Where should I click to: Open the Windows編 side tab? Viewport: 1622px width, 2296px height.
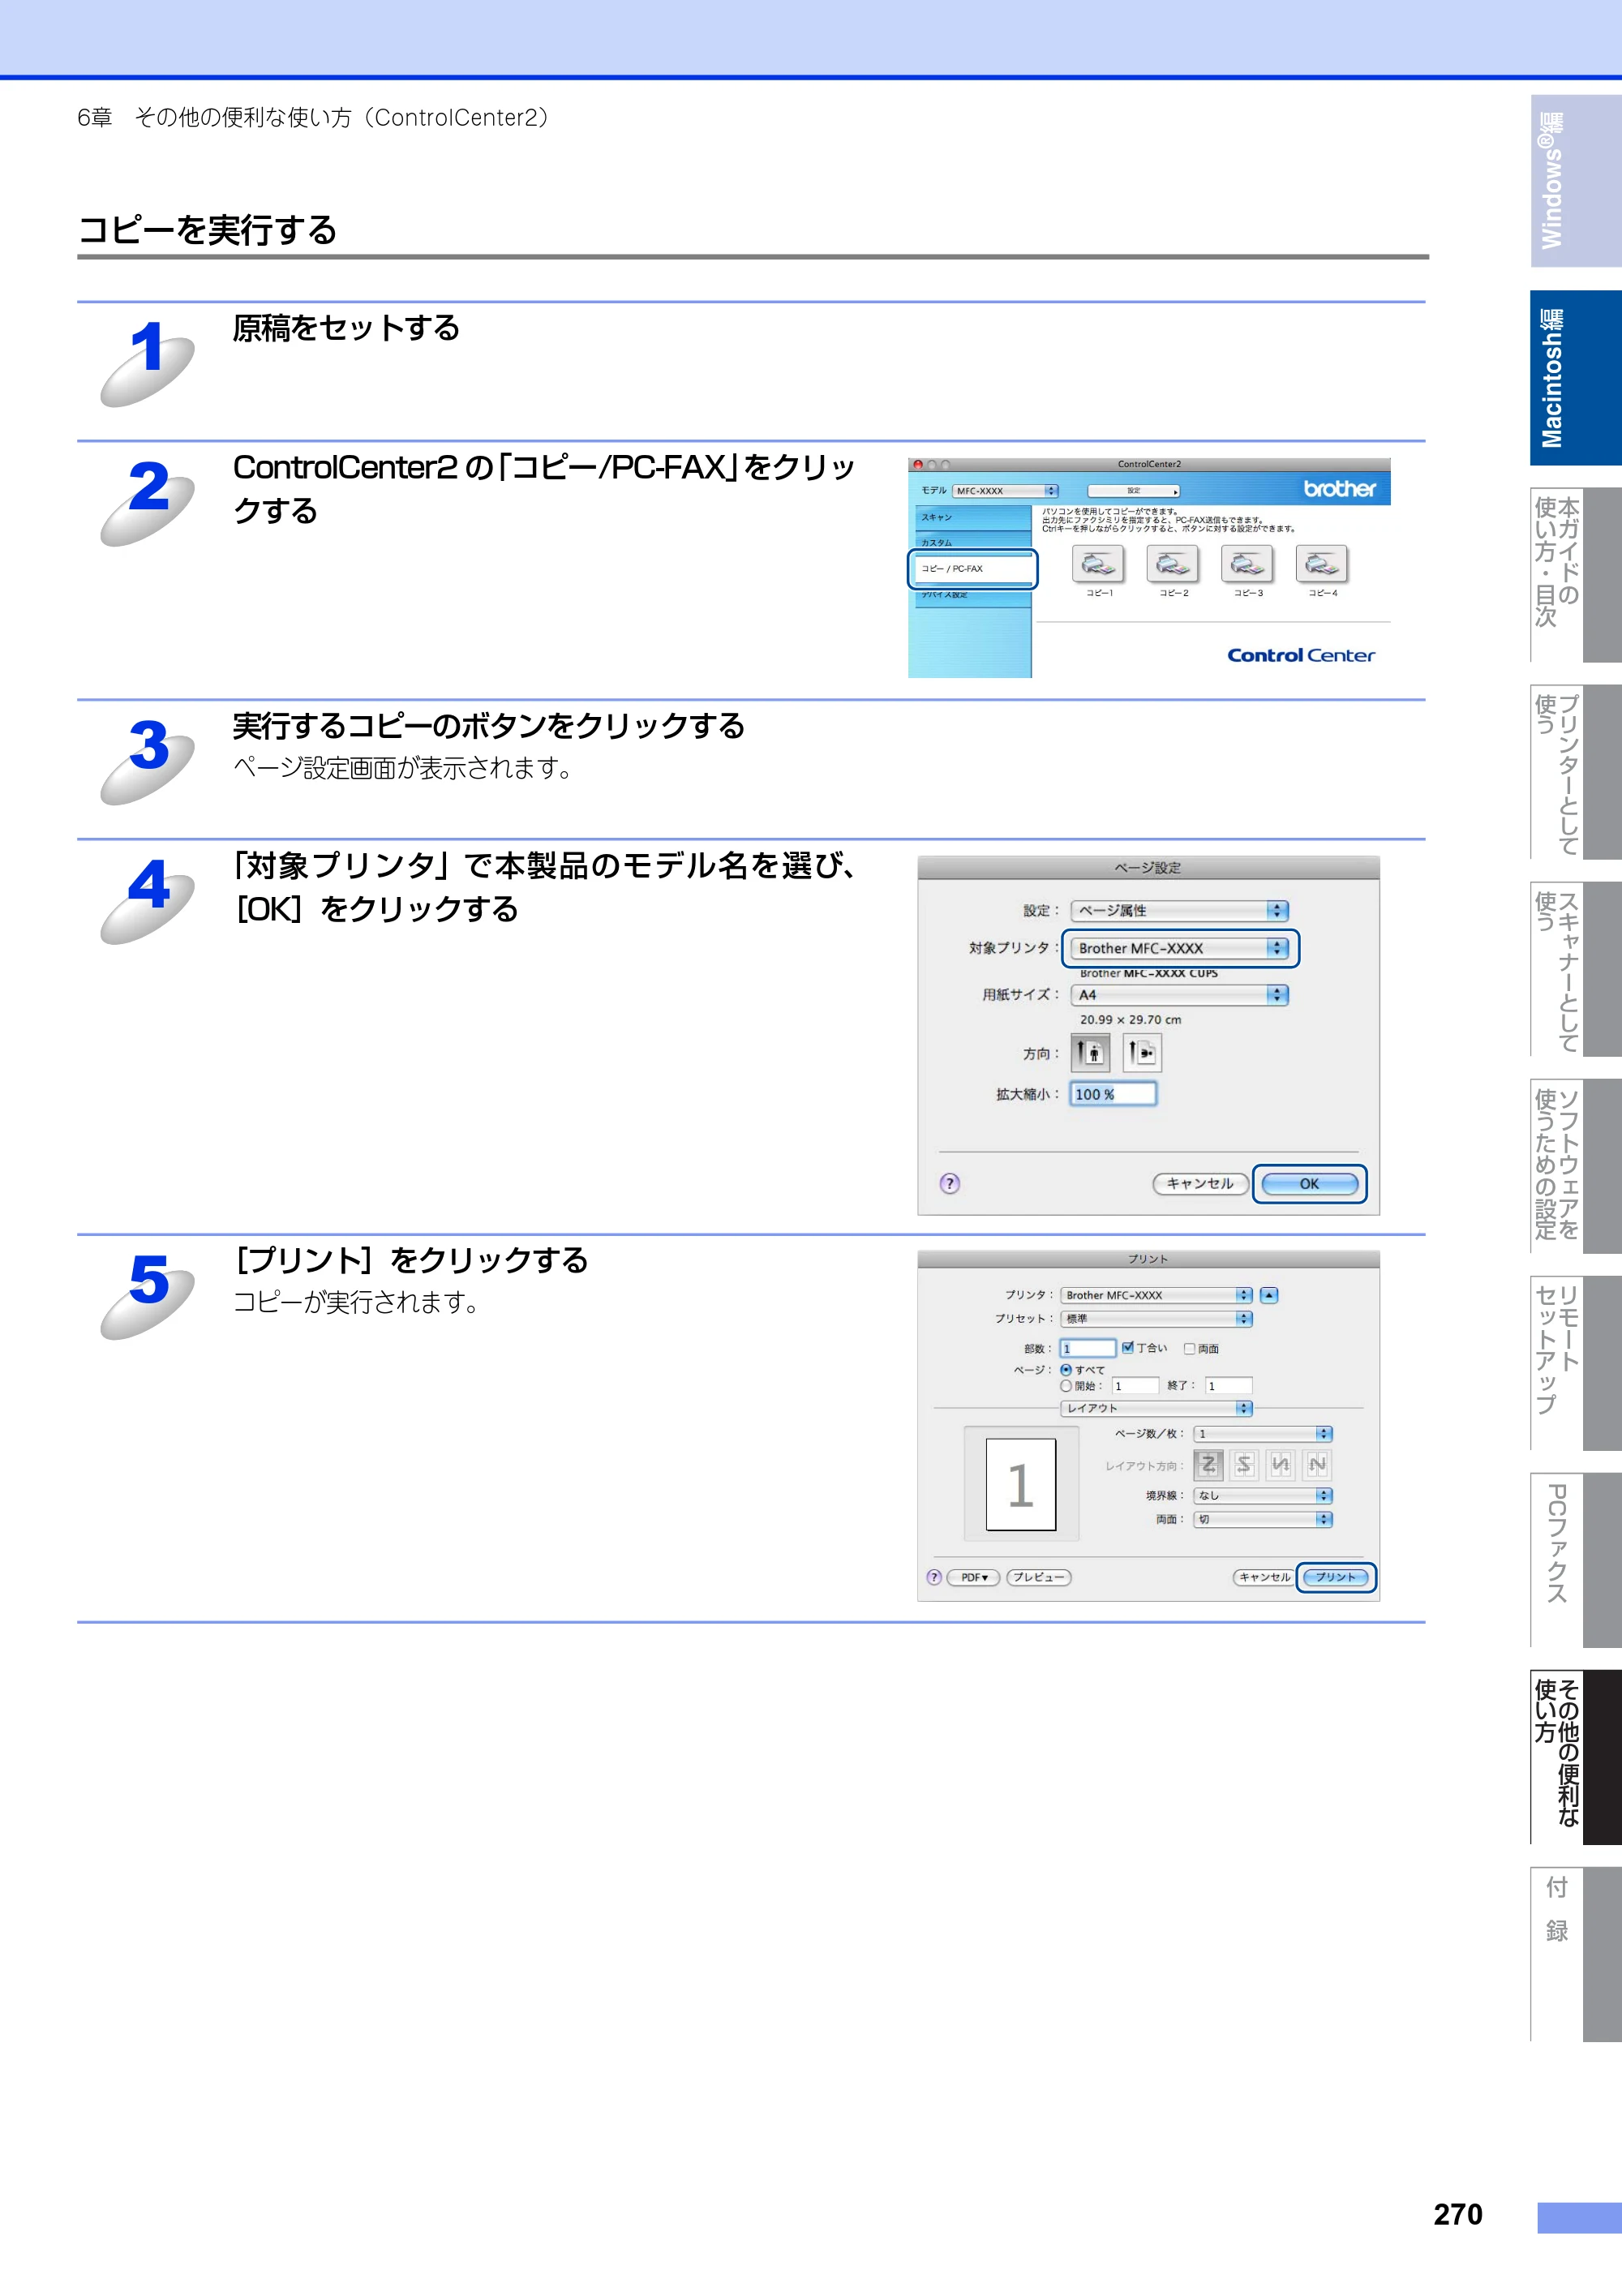point(1575,181)
